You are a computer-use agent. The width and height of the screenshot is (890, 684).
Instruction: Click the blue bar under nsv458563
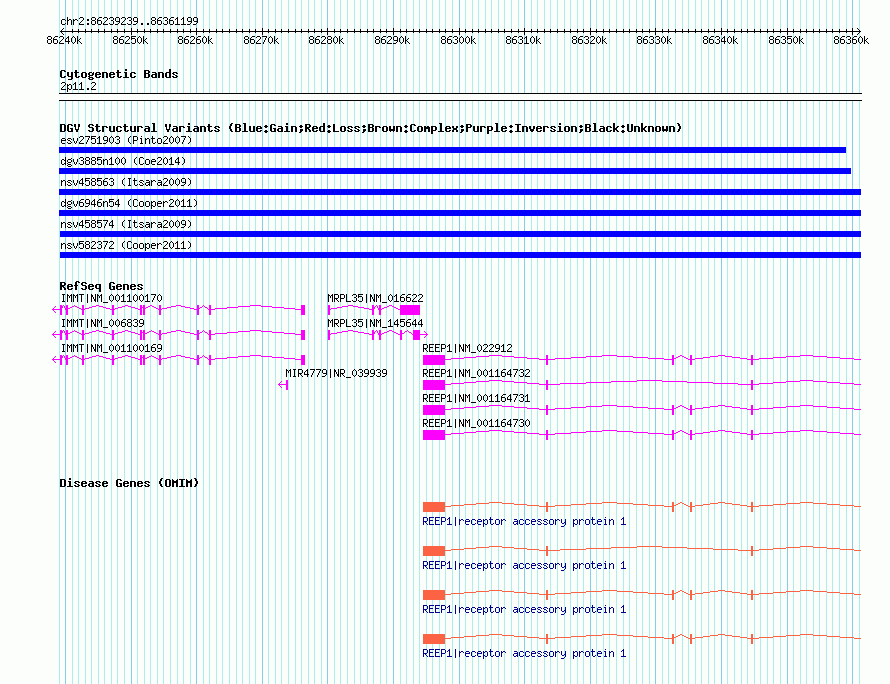460,192
